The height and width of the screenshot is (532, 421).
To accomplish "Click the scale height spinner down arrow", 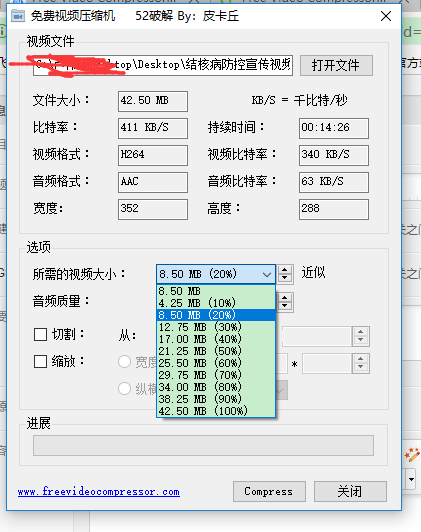I will pos(361,367).
